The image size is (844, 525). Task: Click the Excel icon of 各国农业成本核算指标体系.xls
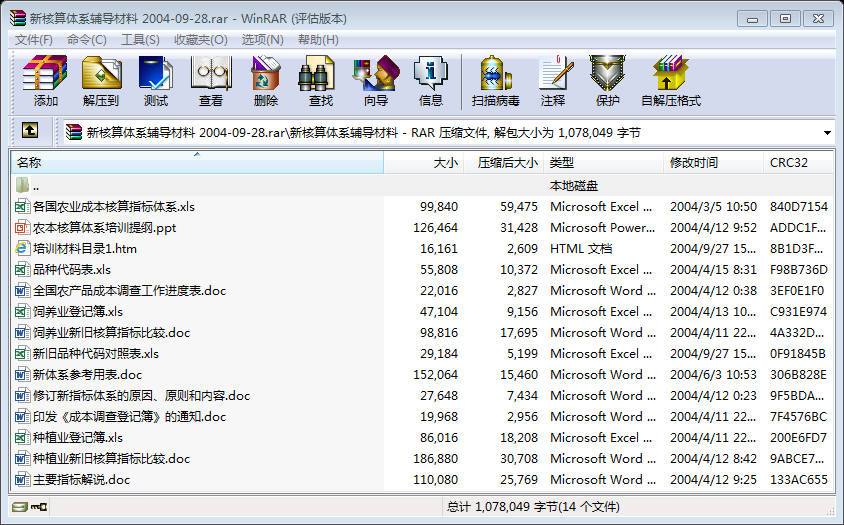(22, 206)
